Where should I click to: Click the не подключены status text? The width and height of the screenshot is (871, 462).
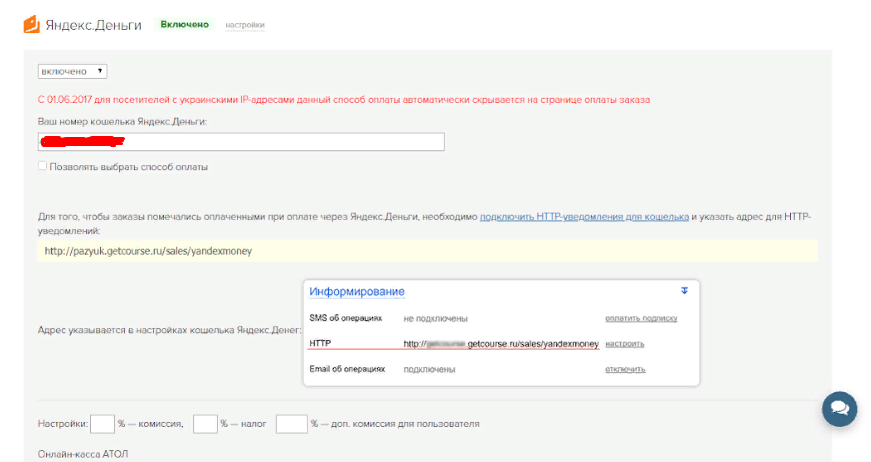[x=436, y=318]
